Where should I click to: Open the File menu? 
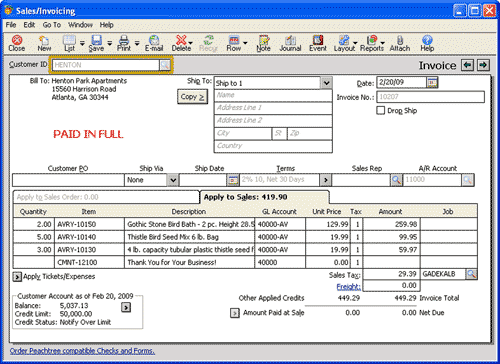(11, 25)
